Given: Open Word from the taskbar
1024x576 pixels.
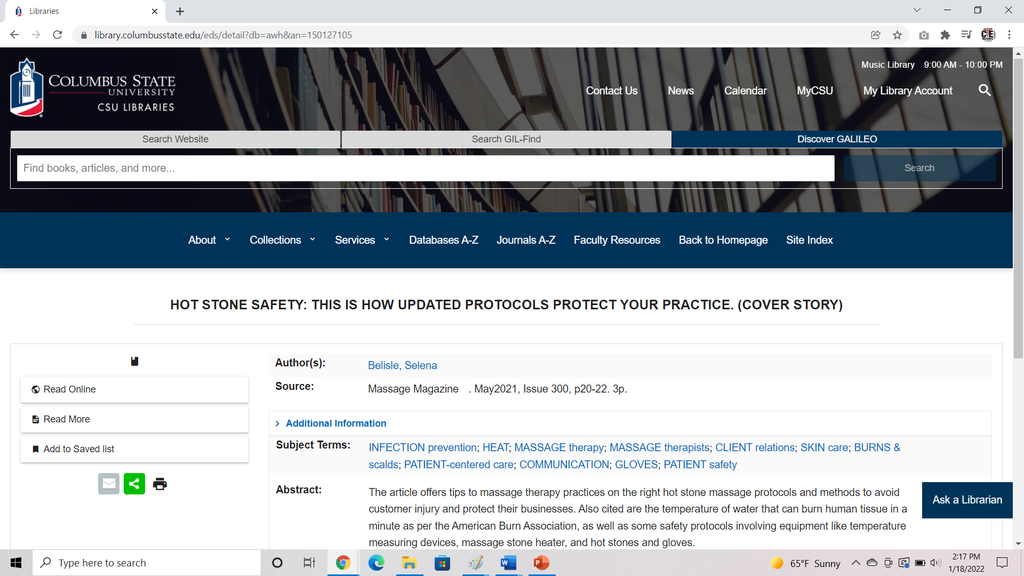Looking at the screenshot, I should click(507, 563).
